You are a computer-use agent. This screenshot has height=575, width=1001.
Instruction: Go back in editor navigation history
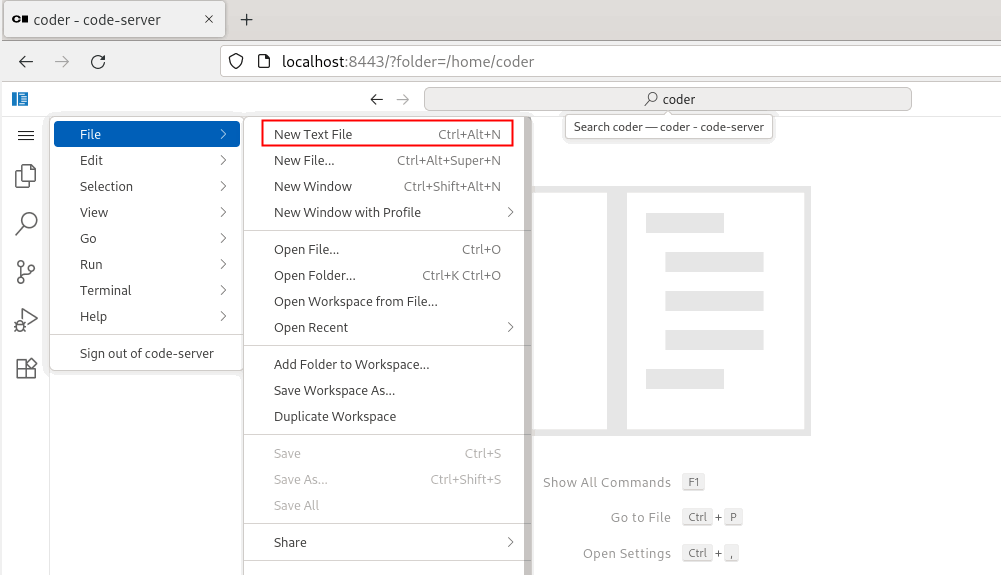click(377, 100)
